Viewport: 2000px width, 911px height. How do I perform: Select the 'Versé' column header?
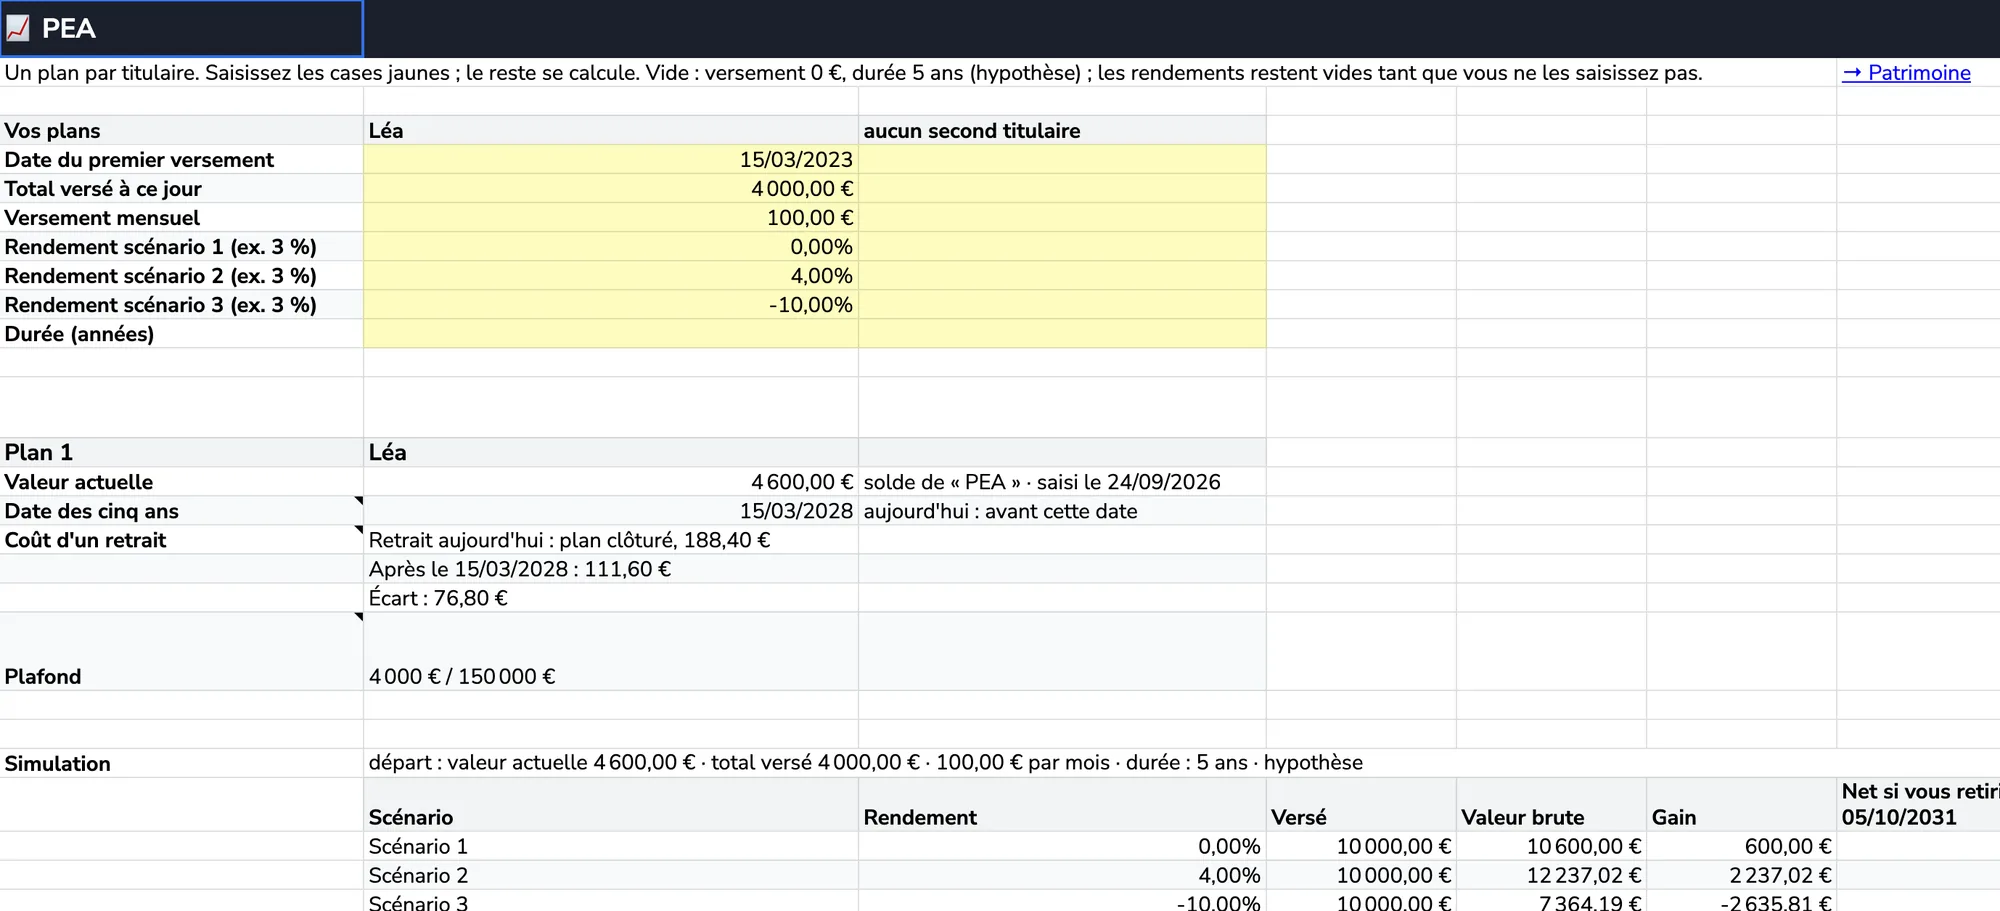click(1361, 805)
